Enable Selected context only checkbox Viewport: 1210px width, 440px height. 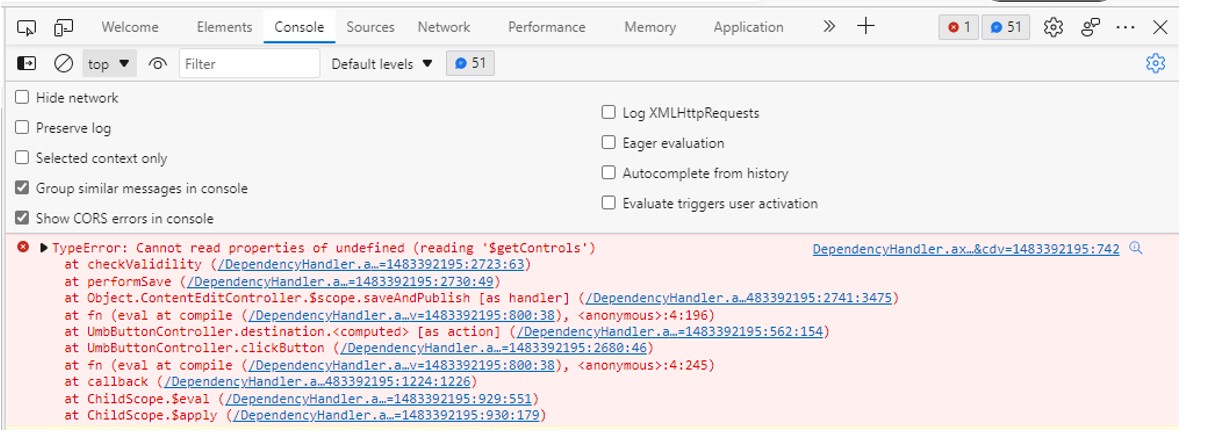click(22, 158)
